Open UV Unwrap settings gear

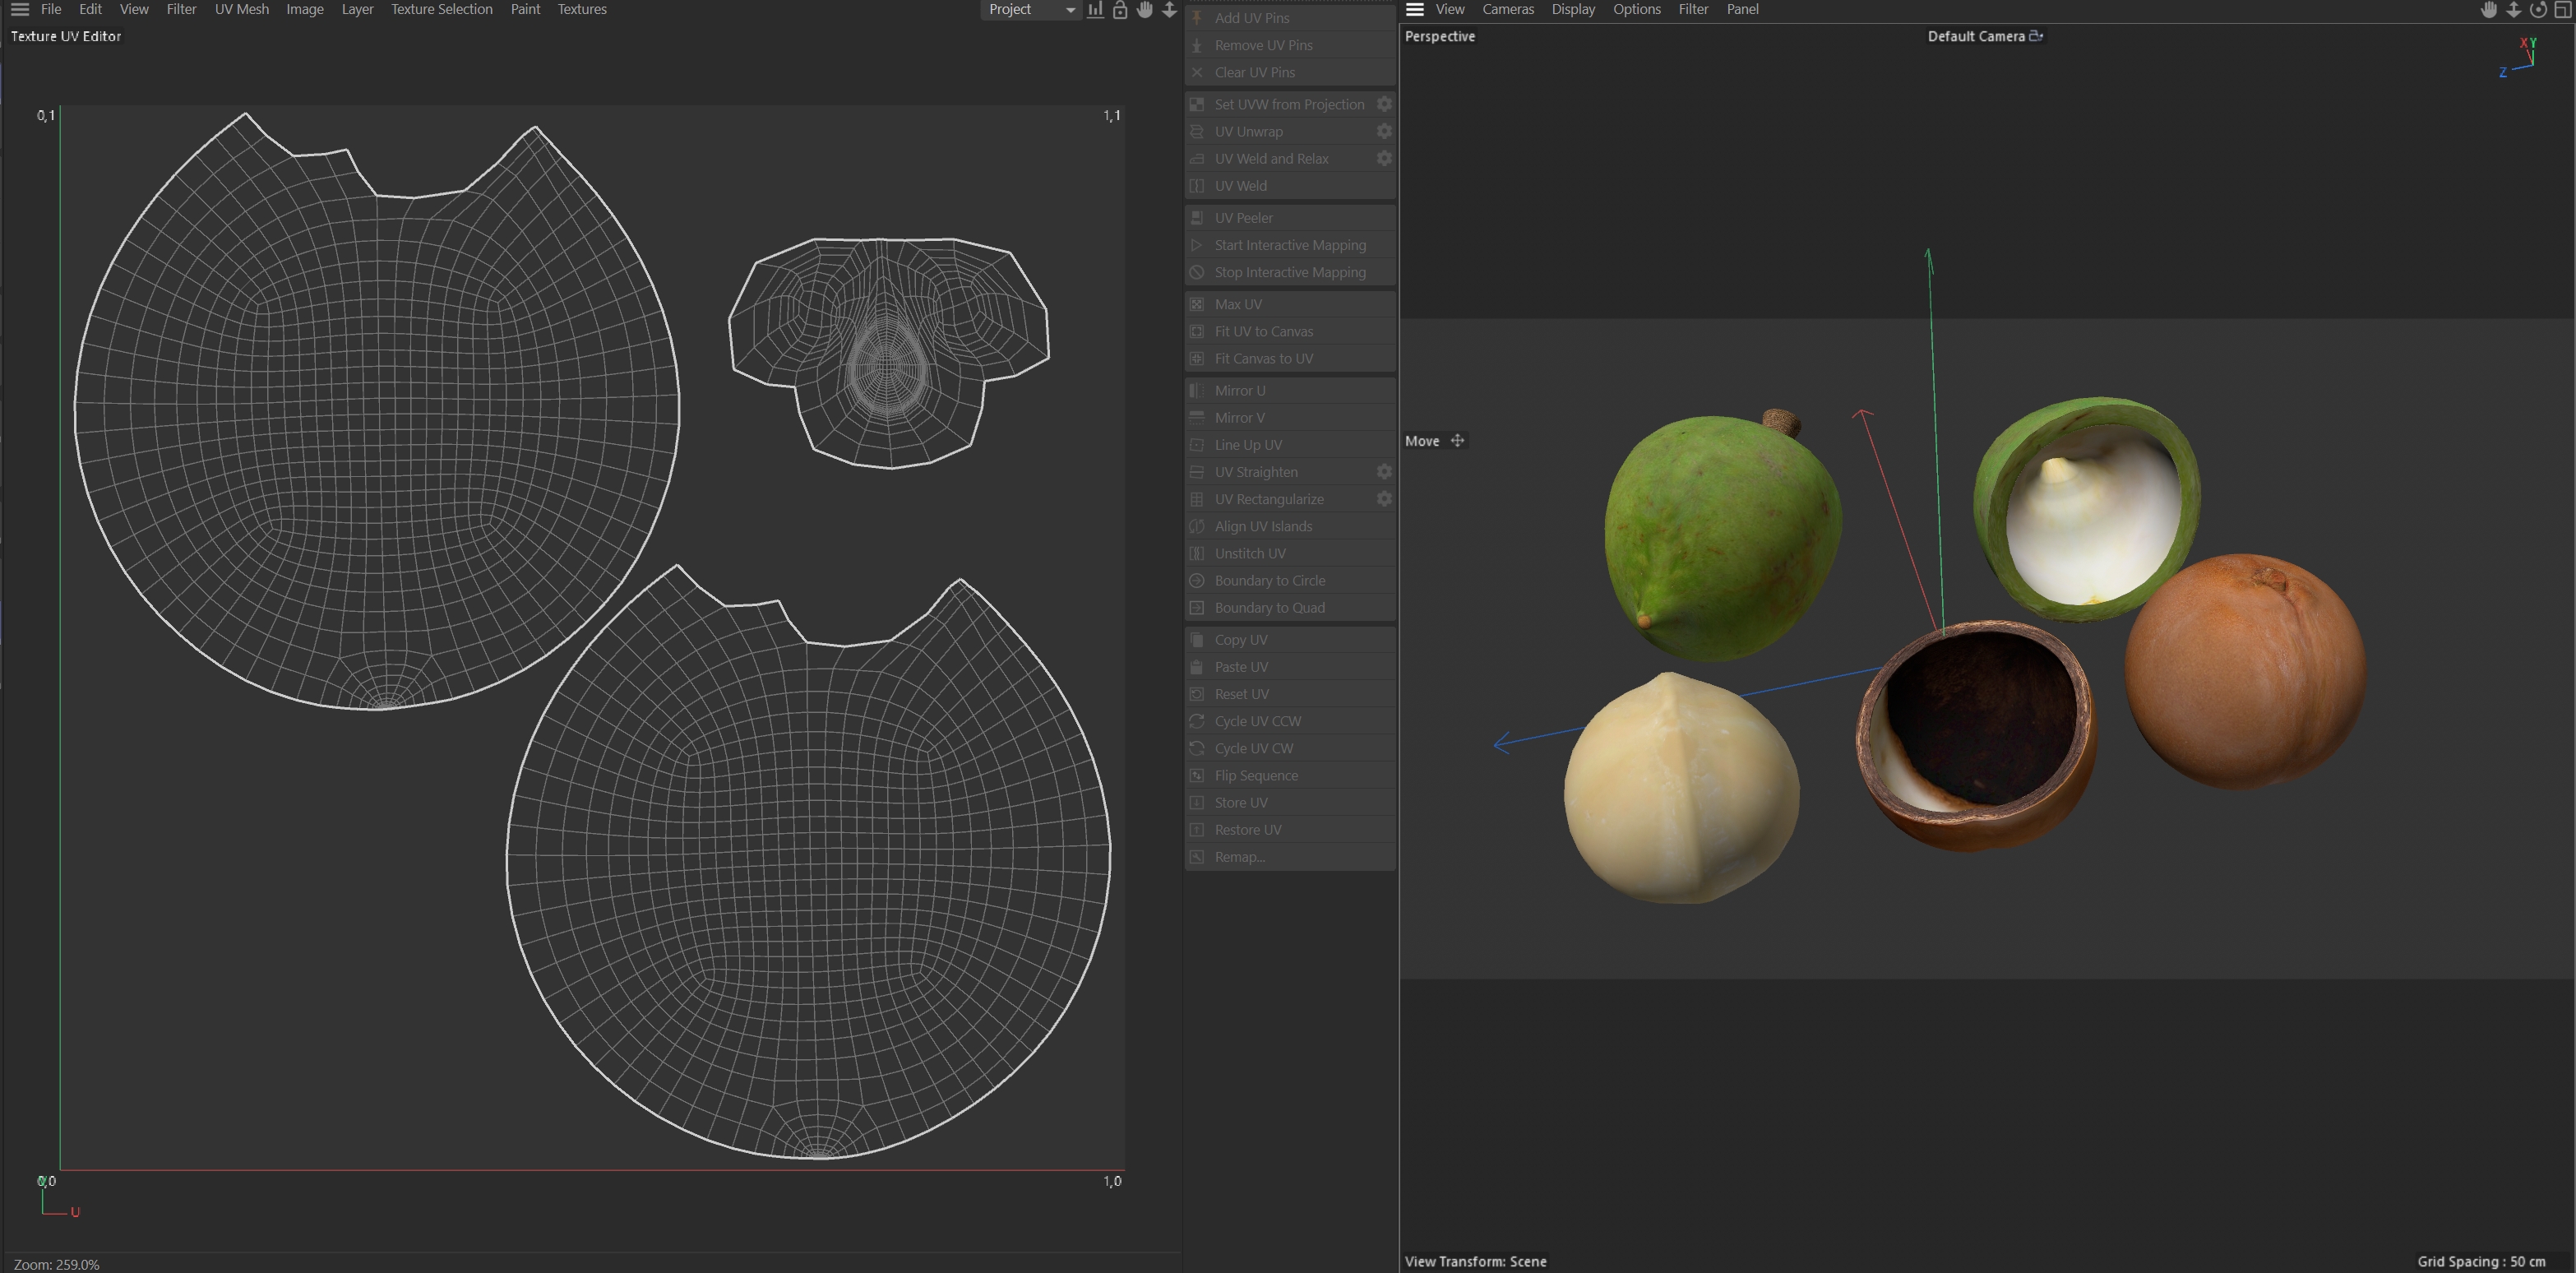(x=1384, y=131)
